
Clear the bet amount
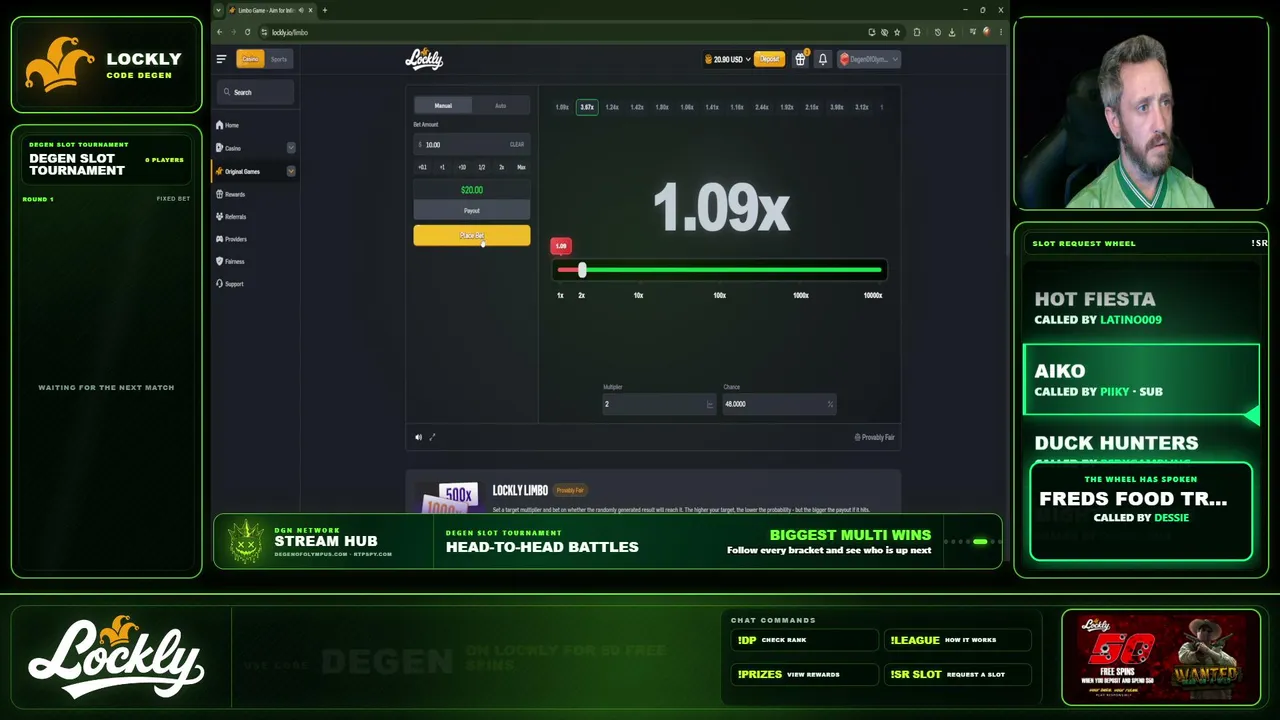point(517,145)
